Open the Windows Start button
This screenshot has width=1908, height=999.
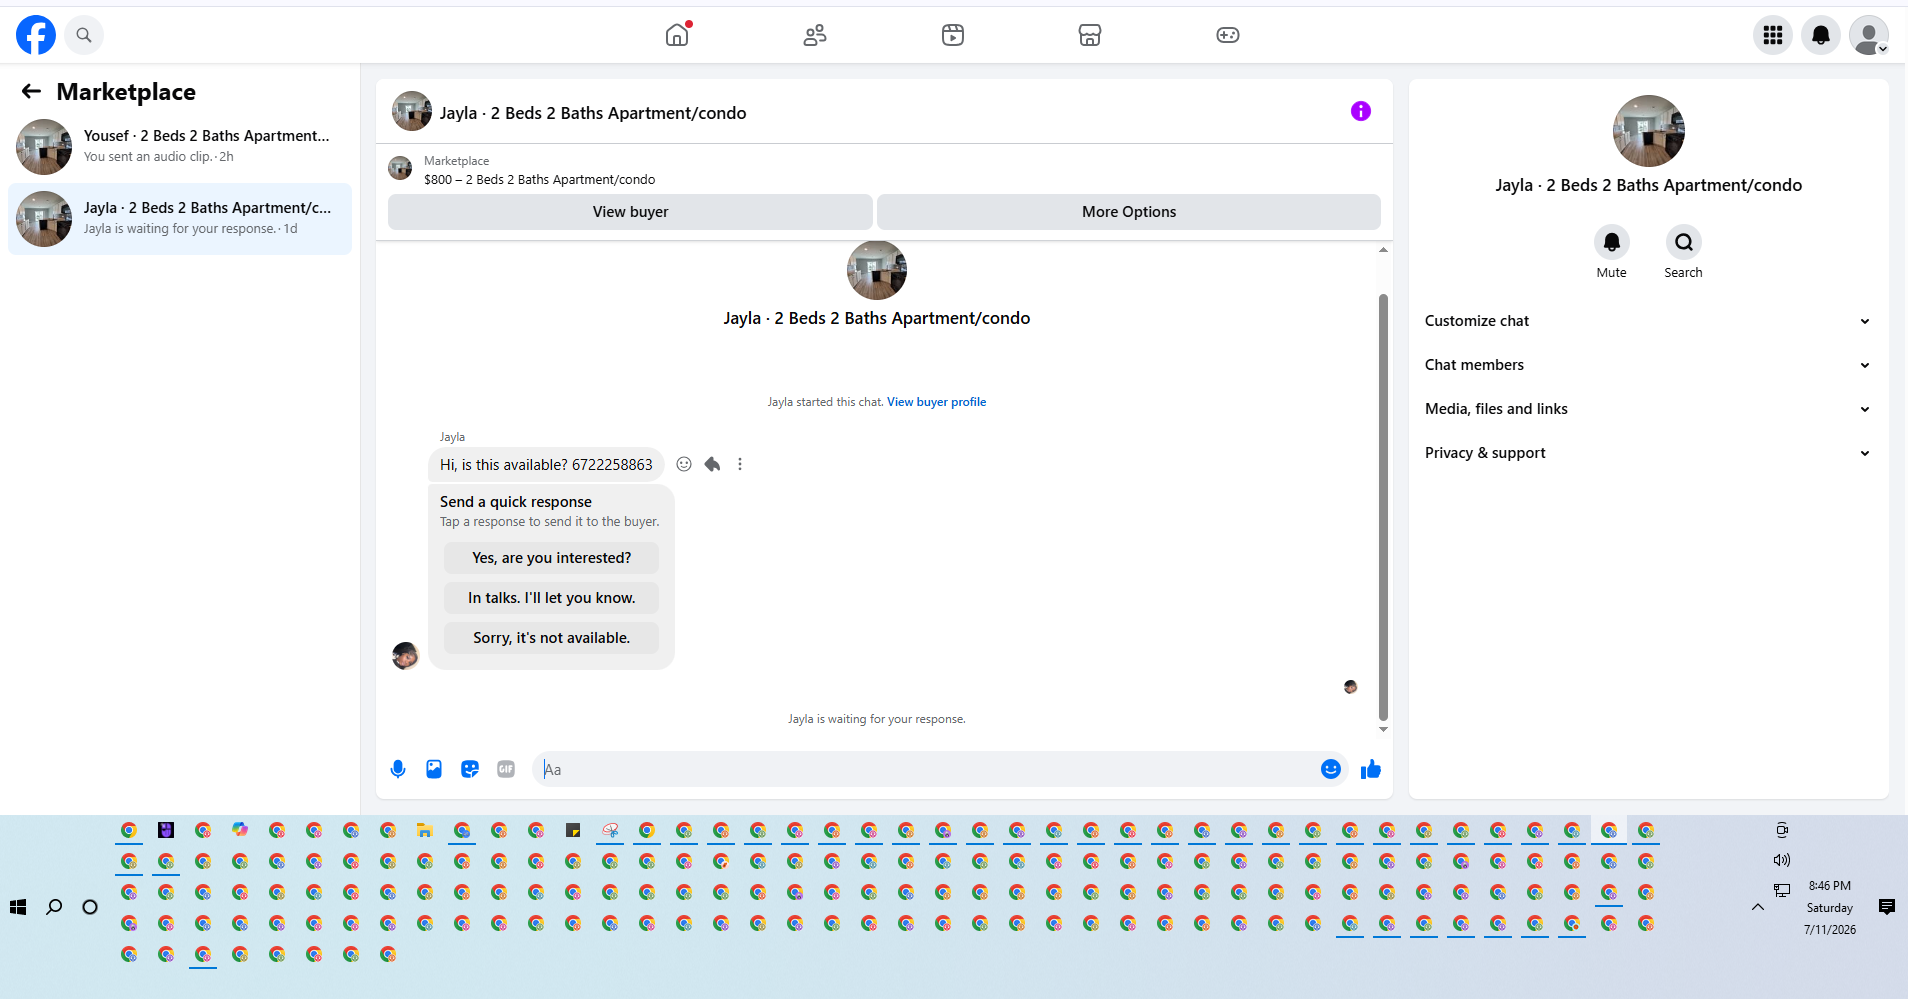coord(18,907)
